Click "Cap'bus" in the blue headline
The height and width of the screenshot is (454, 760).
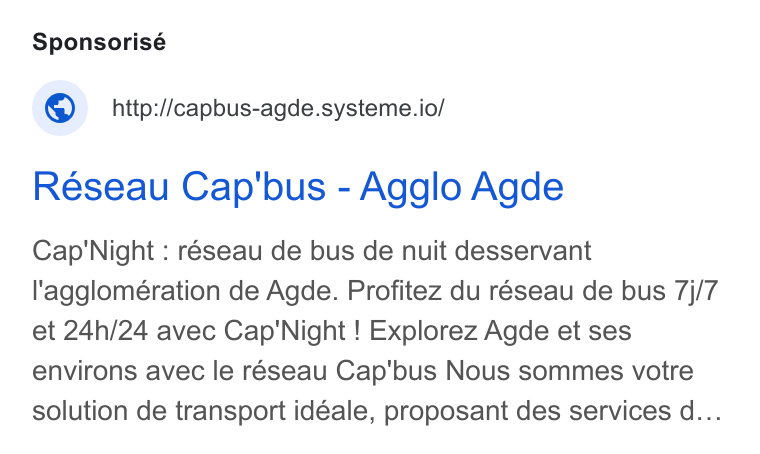253,187
